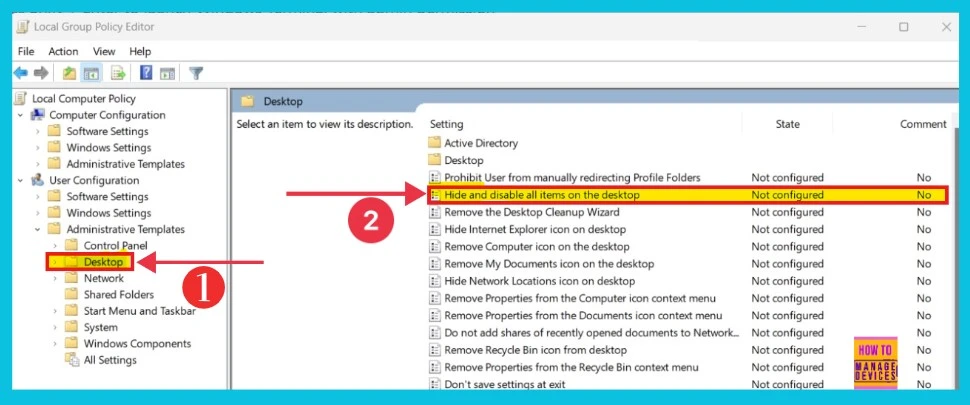Select the Shared Folders tree item
The width and height of the screenshot is (970, 405).
point(119,294)
